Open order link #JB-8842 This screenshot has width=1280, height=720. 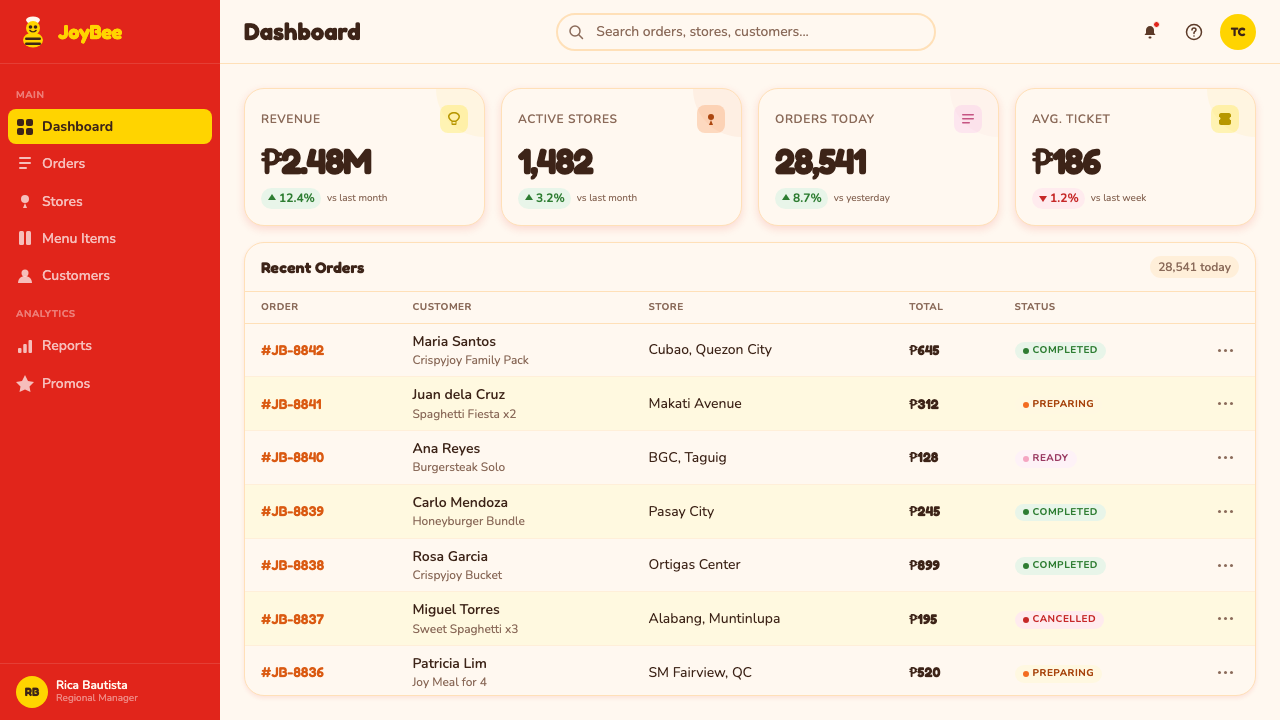pos(292,351)
